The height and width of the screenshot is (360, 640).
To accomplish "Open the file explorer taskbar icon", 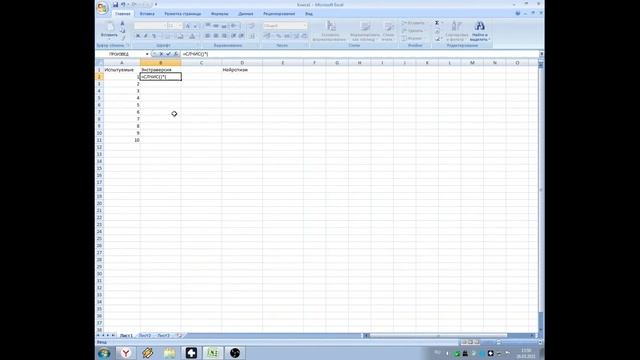I will tap(169, 353).
